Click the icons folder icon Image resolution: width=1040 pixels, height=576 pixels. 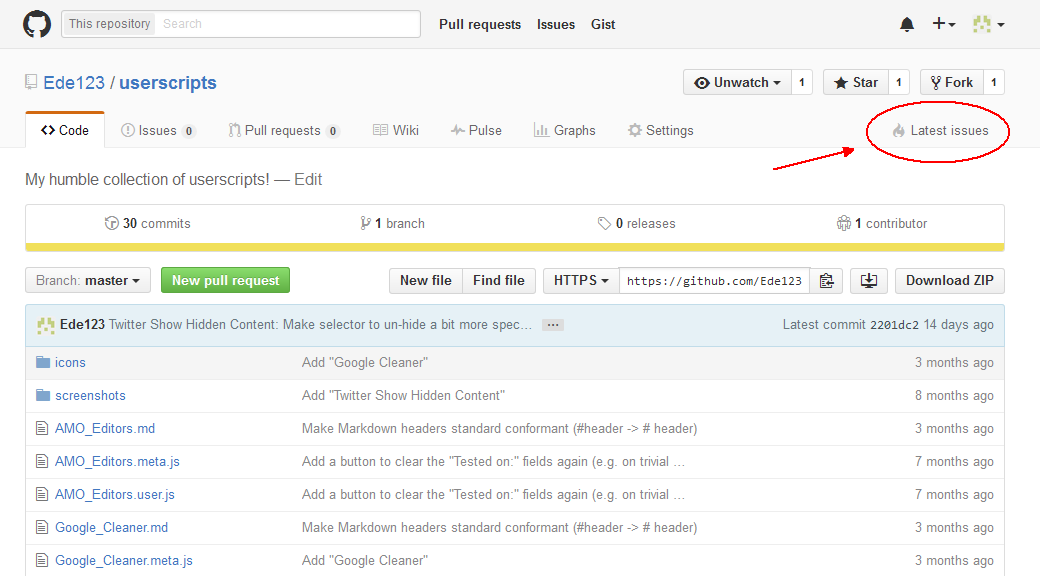(43, 362)
